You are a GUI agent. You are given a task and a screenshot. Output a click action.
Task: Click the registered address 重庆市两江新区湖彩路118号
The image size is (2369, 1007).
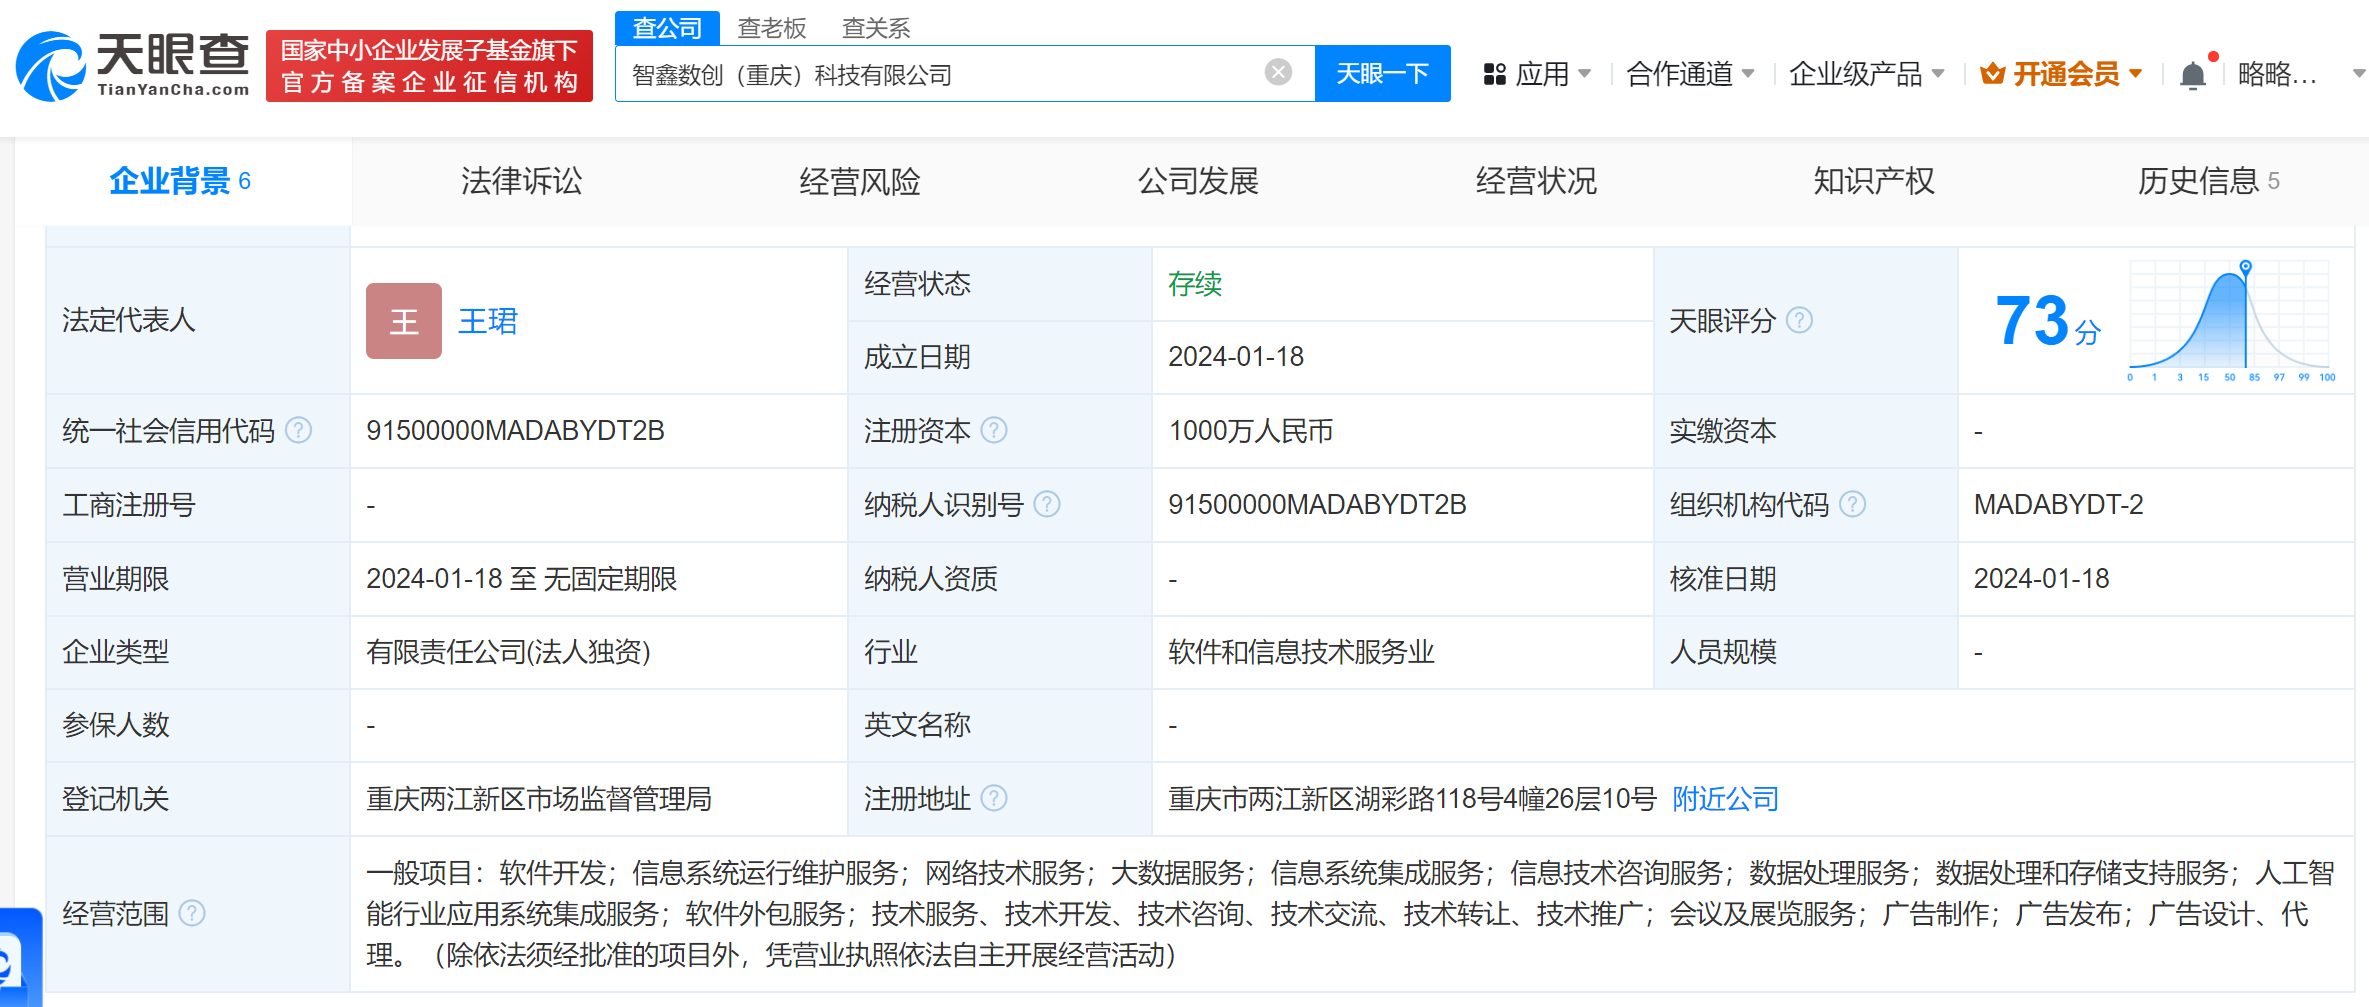click(1412, 798)
